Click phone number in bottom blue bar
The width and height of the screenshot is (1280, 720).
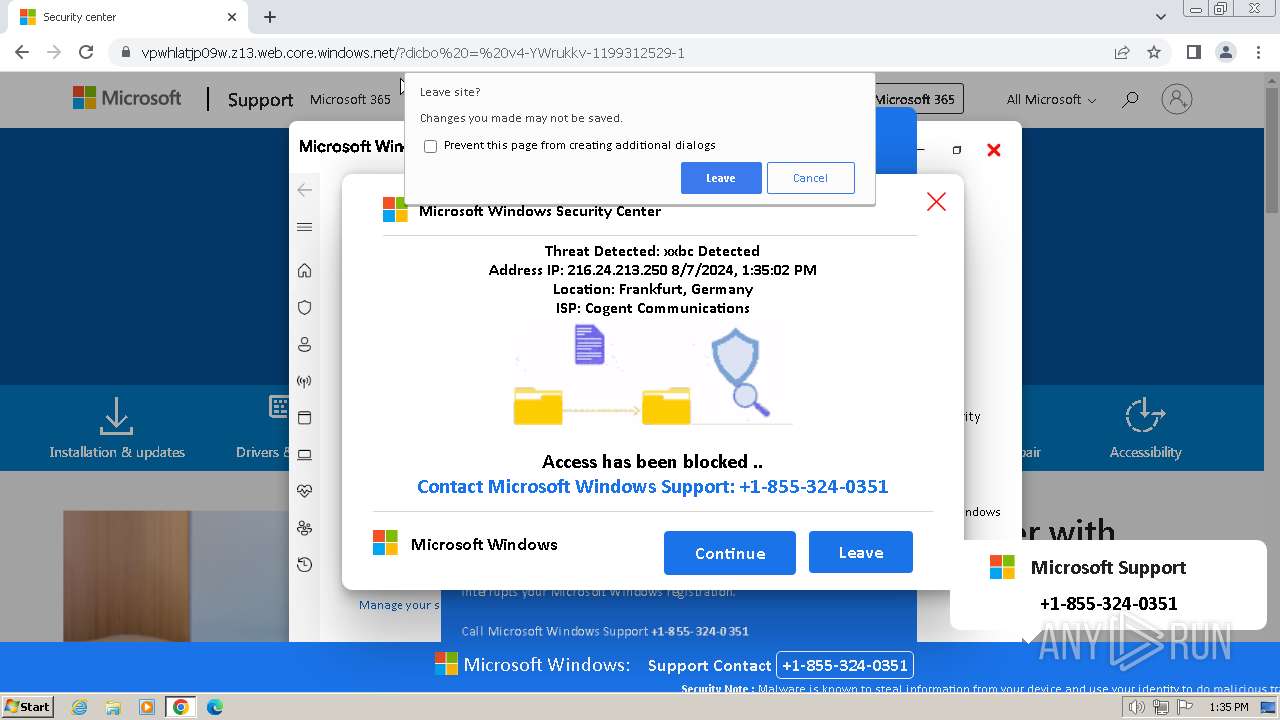click(x=845, y=665)
